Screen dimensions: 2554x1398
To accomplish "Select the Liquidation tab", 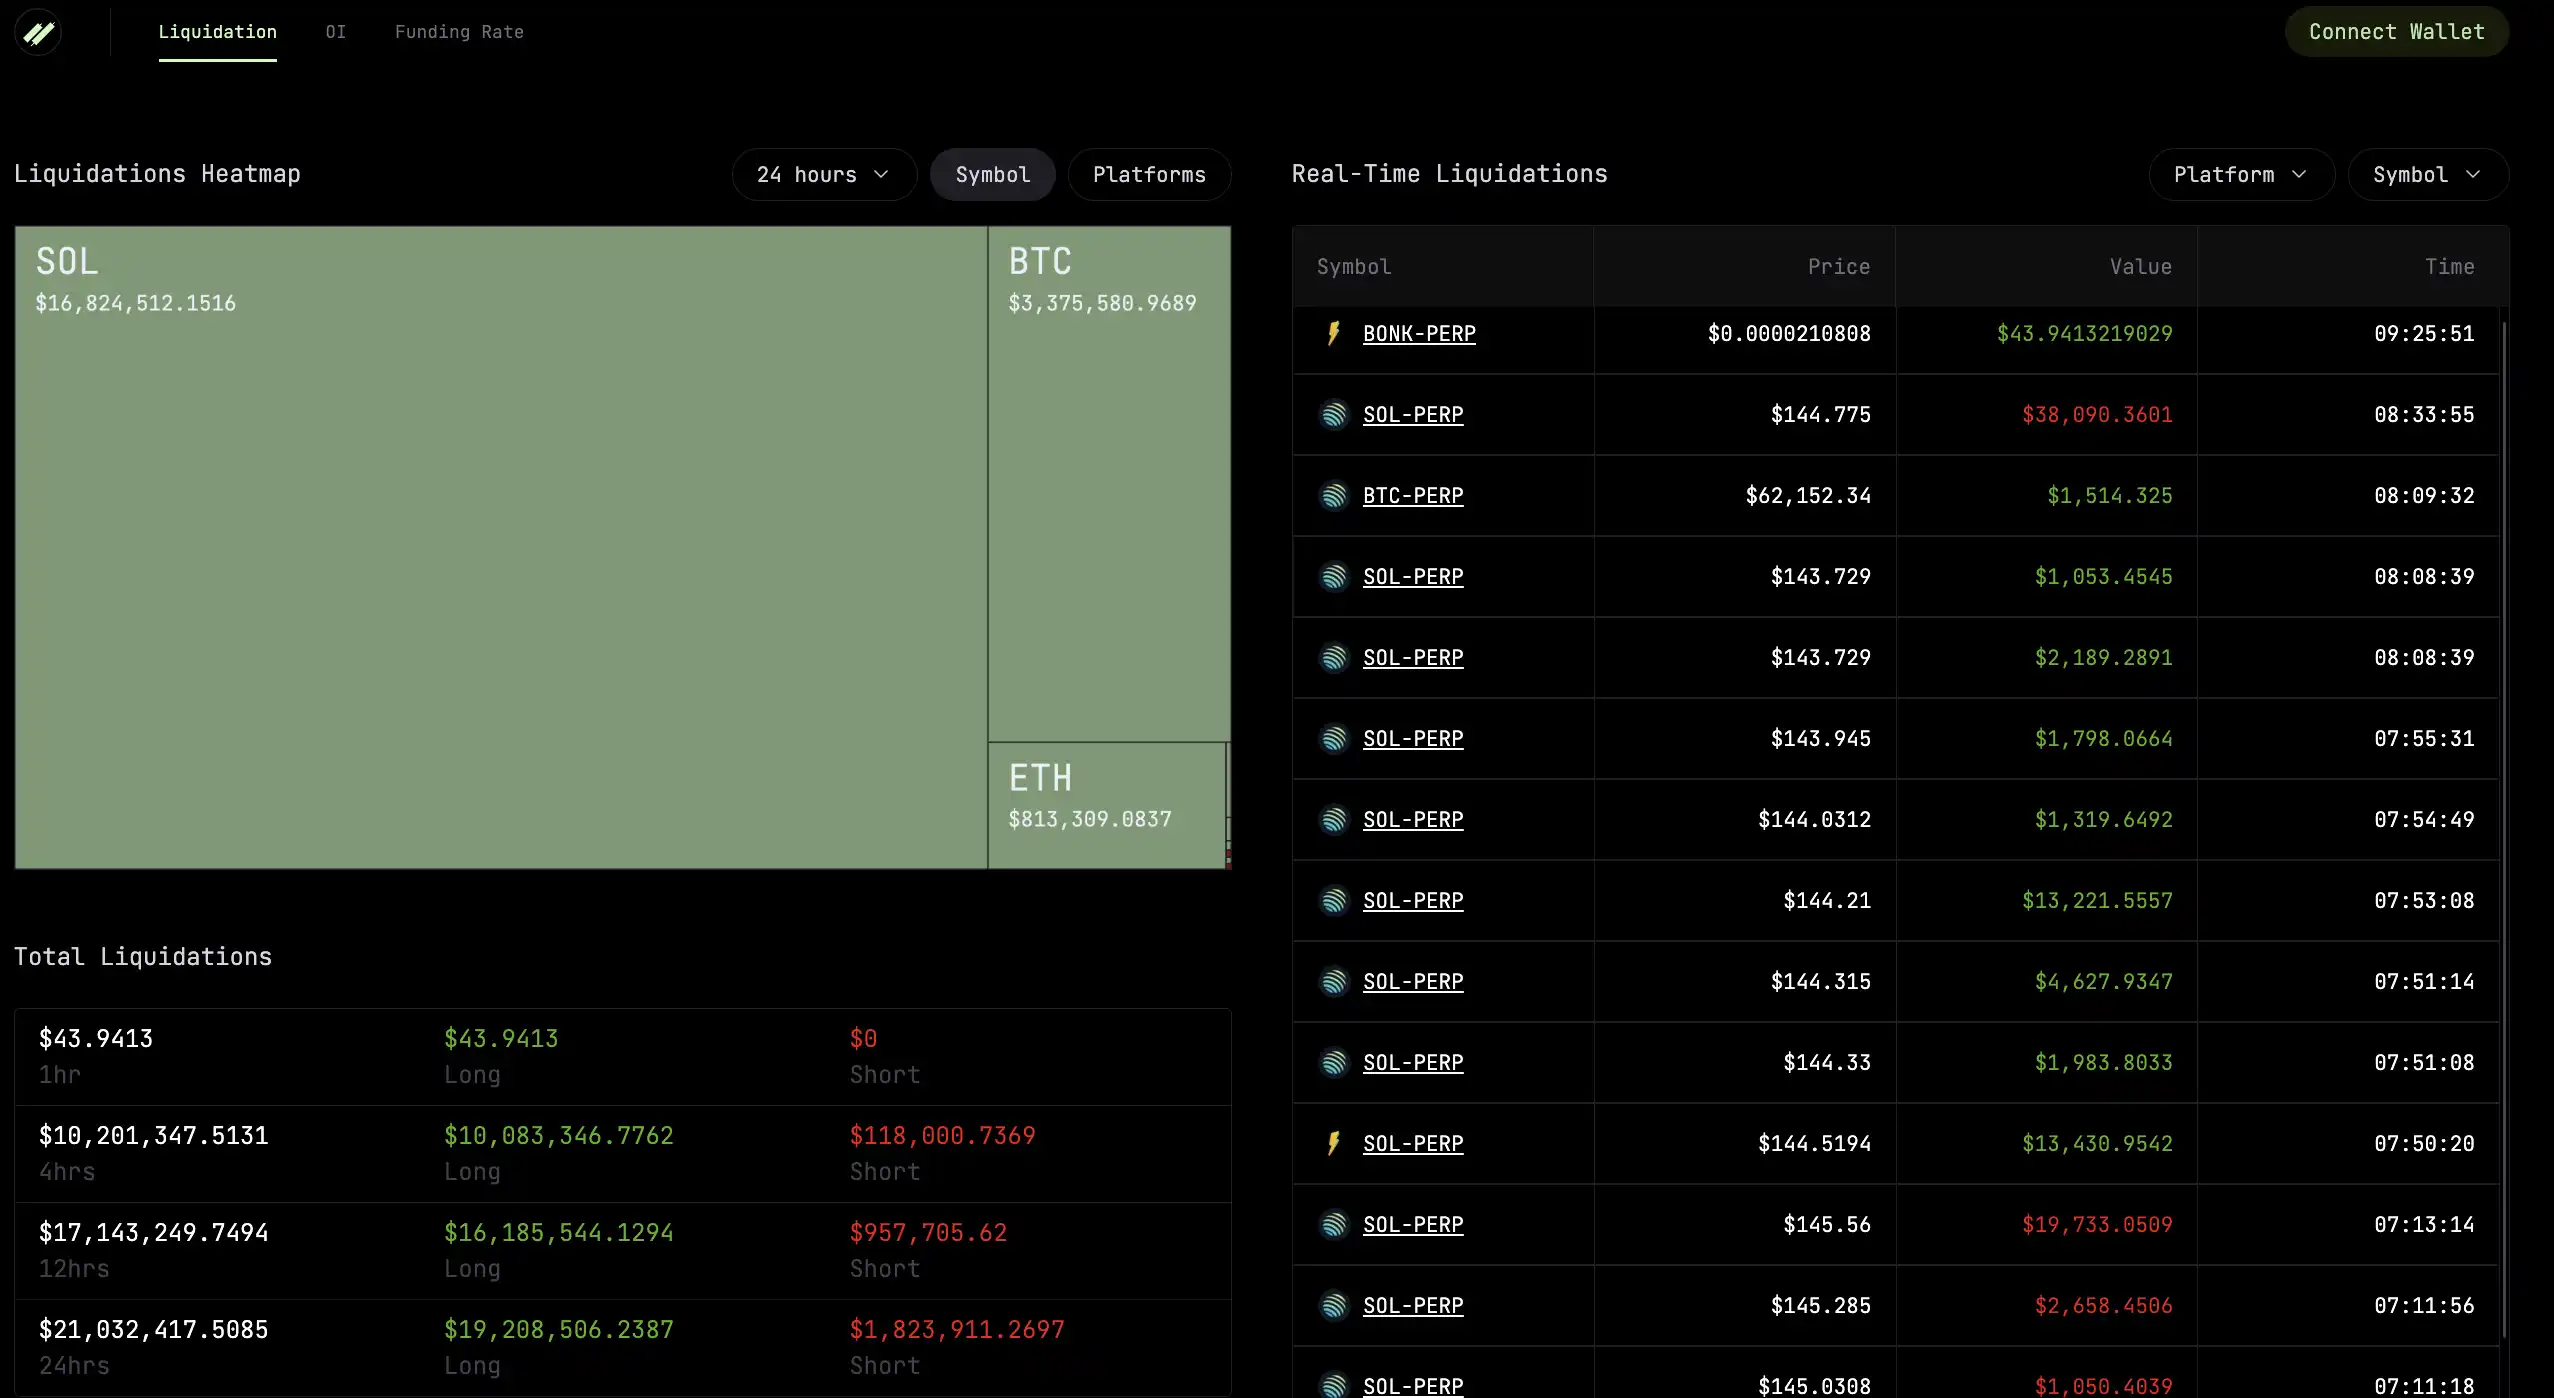I will point(217,31).
